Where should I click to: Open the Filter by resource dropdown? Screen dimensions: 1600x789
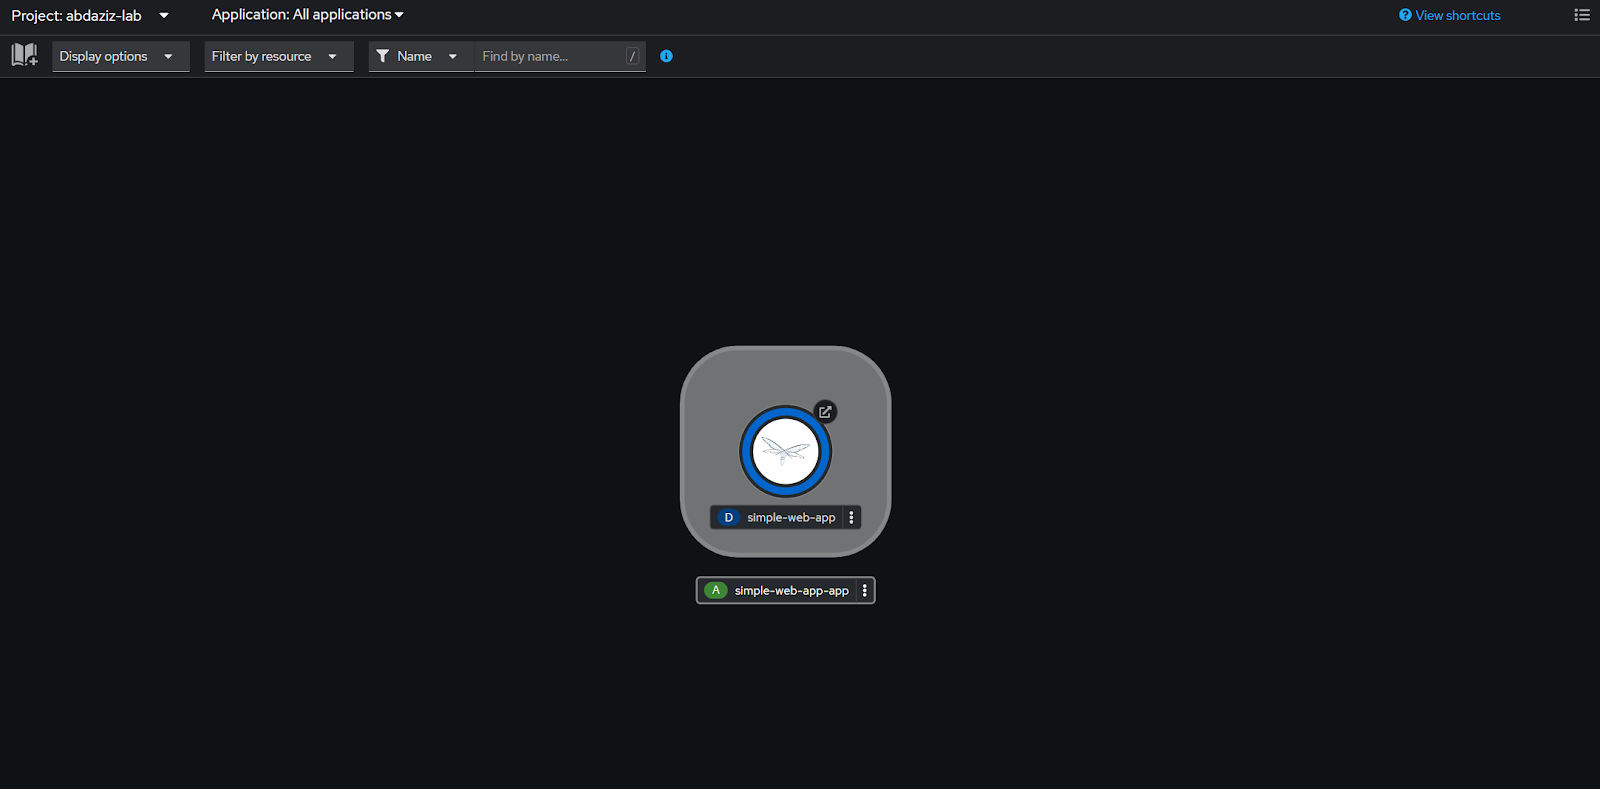279,56
